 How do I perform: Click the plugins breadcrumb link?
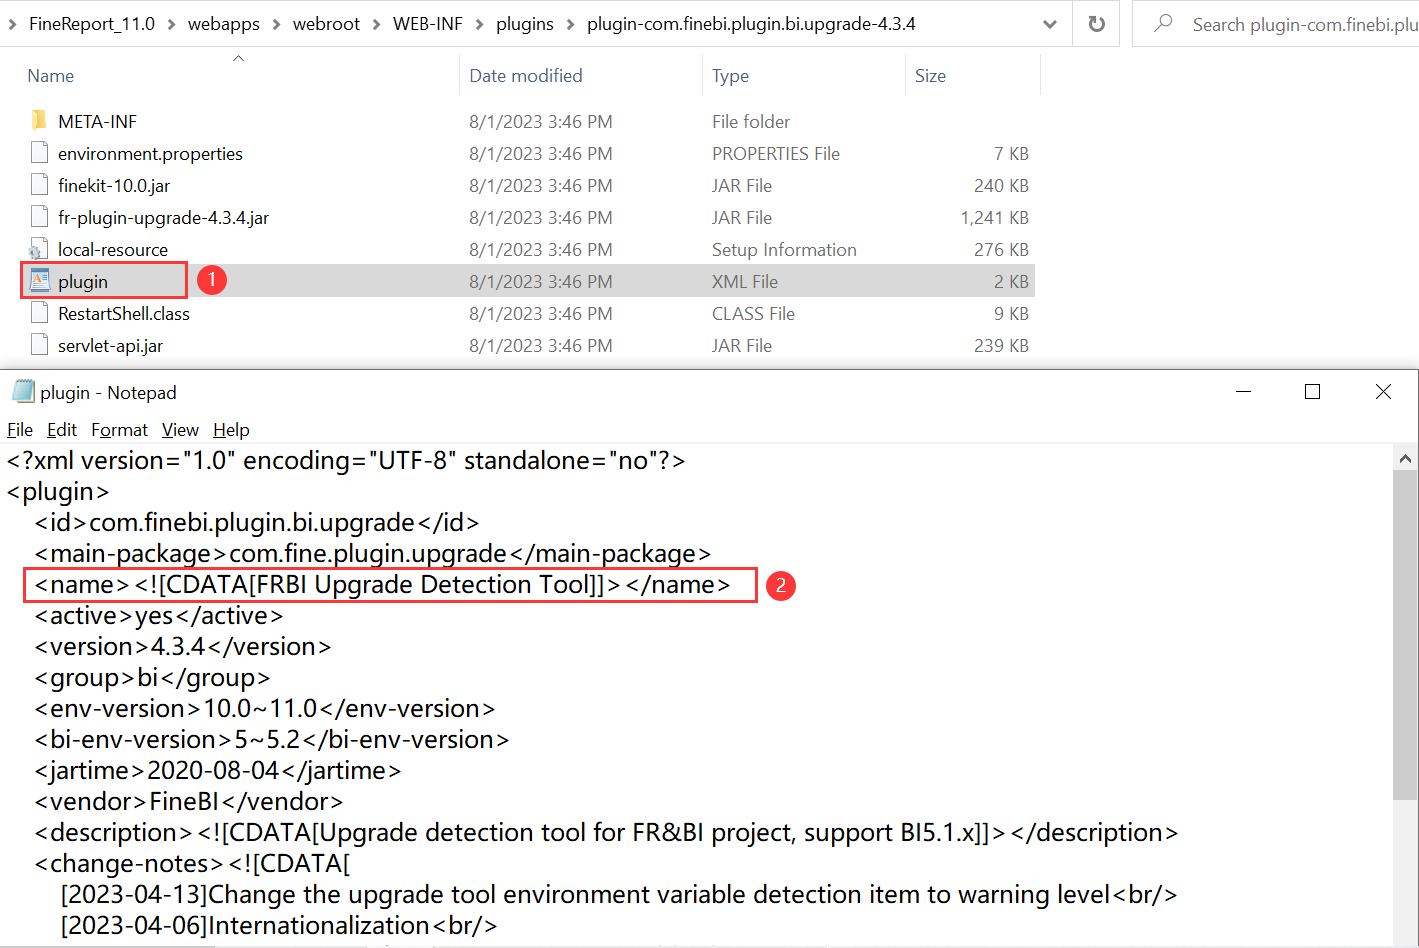(525, 23)
